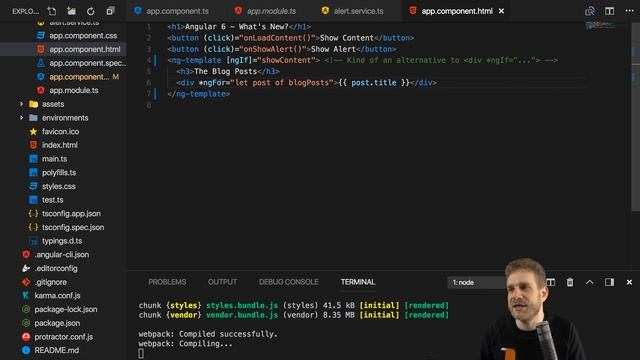Select the app.component.html editor tab

click(456, 11)
